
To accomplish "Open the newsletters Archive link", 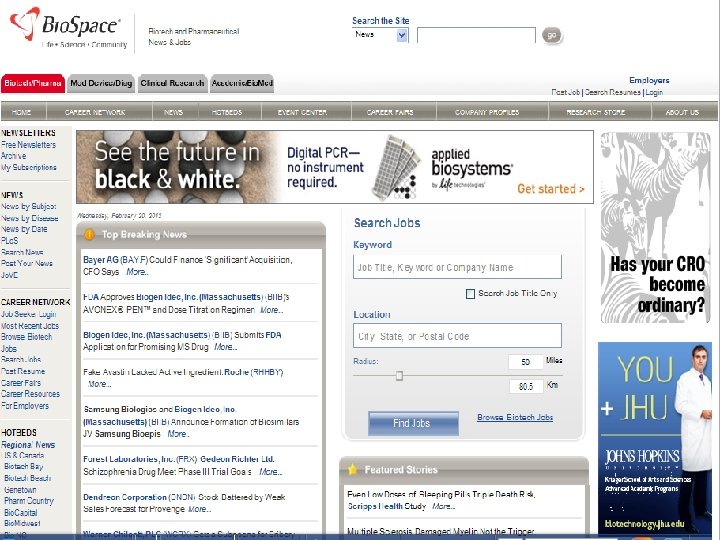I will click(x=13, y=156).
